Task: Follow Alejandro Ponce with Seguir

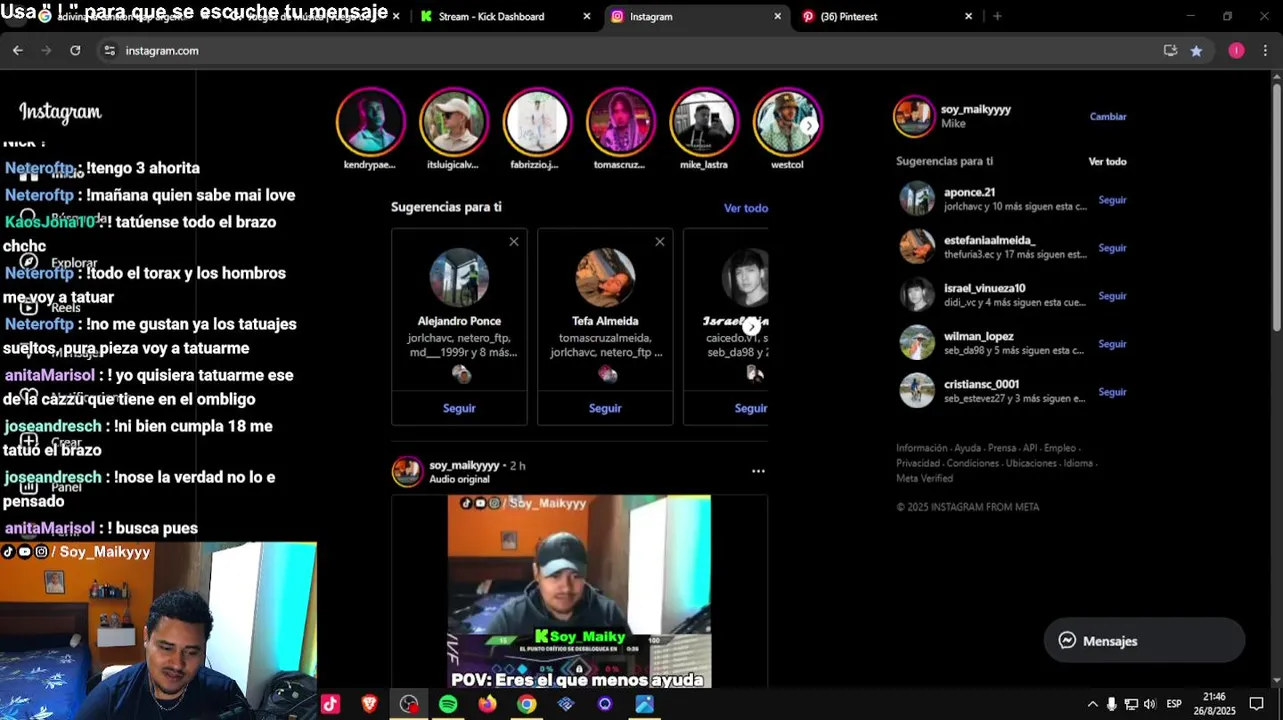Action: pos(459,408)
